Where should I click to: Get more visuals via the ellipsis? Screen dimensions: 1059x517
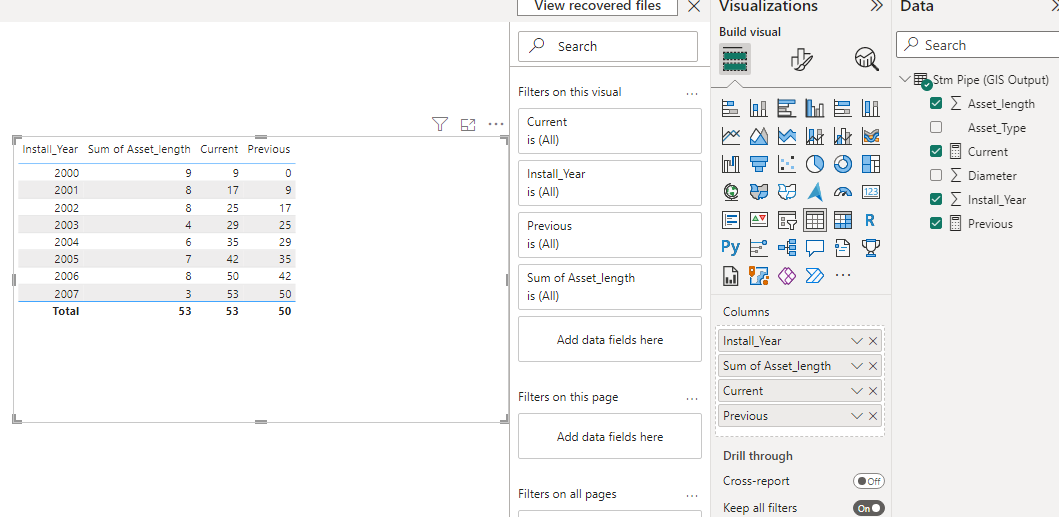843,275
